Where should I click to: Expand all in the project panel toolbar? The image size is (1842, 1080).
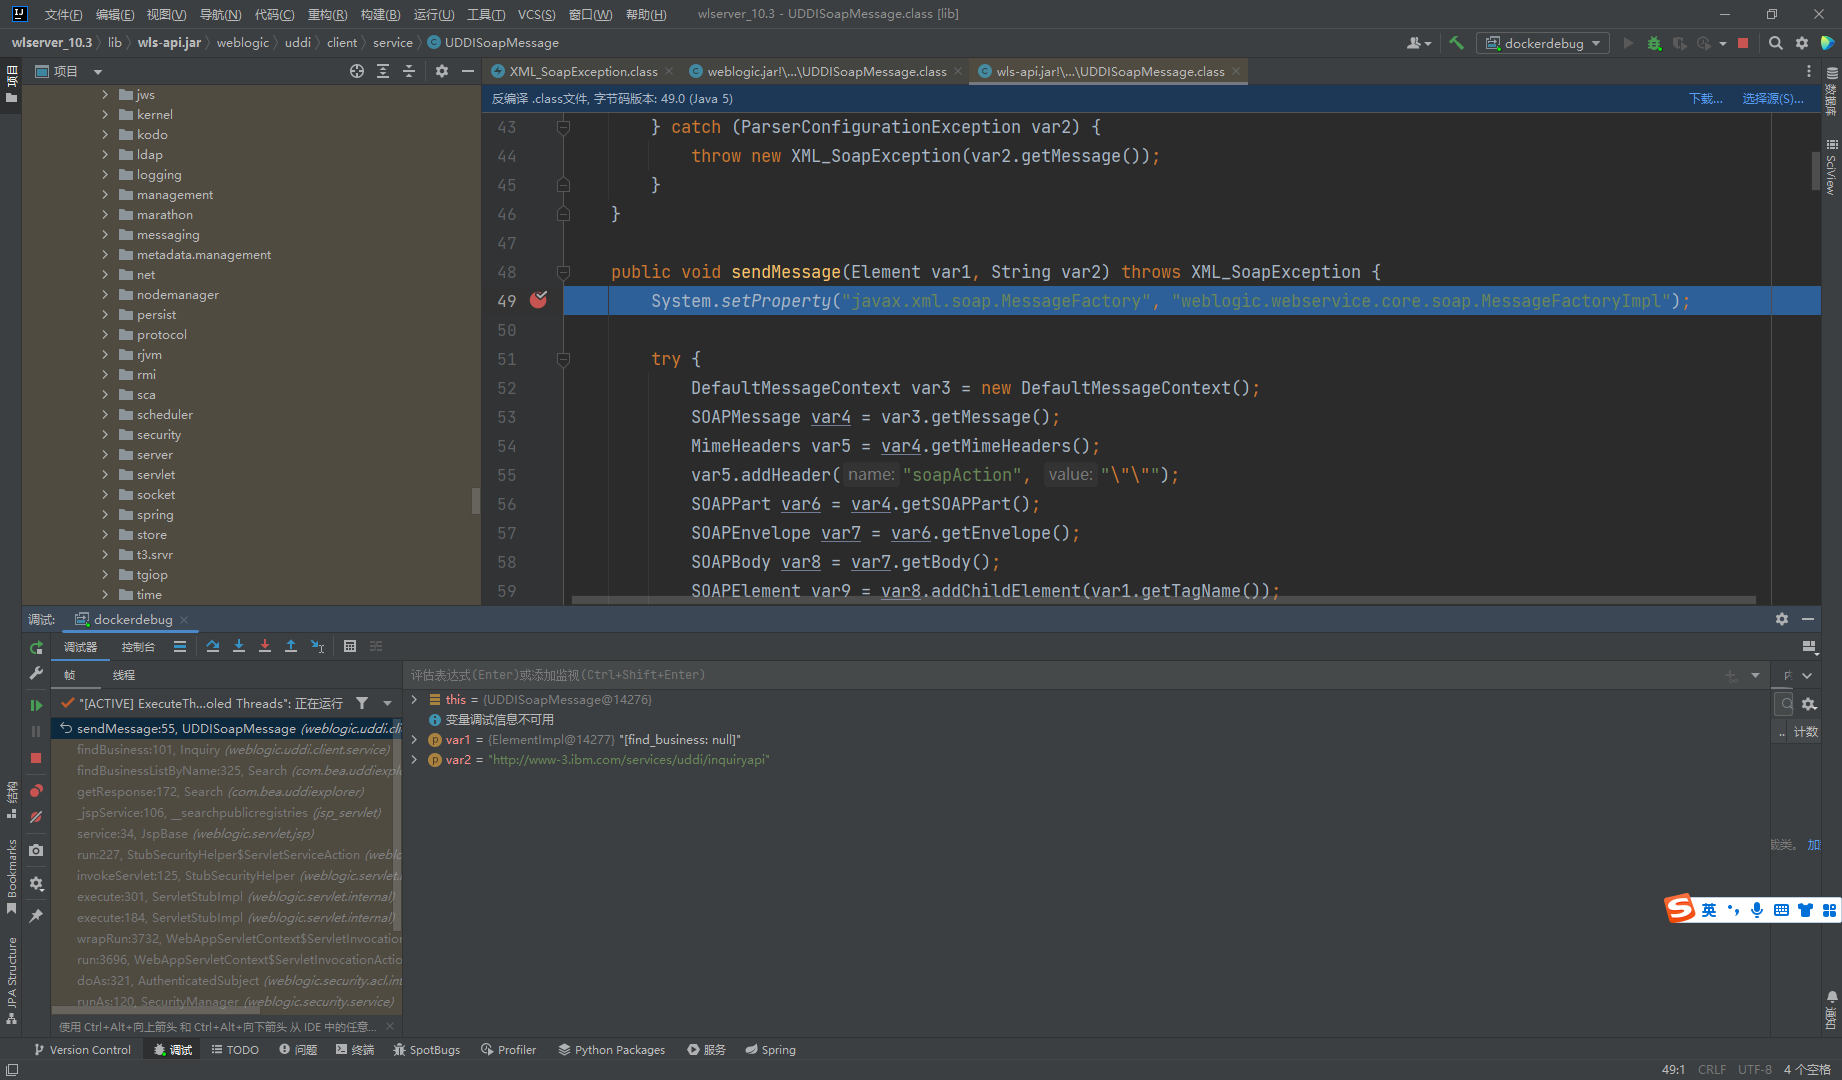pyautogui.click(x=383, y=71)
